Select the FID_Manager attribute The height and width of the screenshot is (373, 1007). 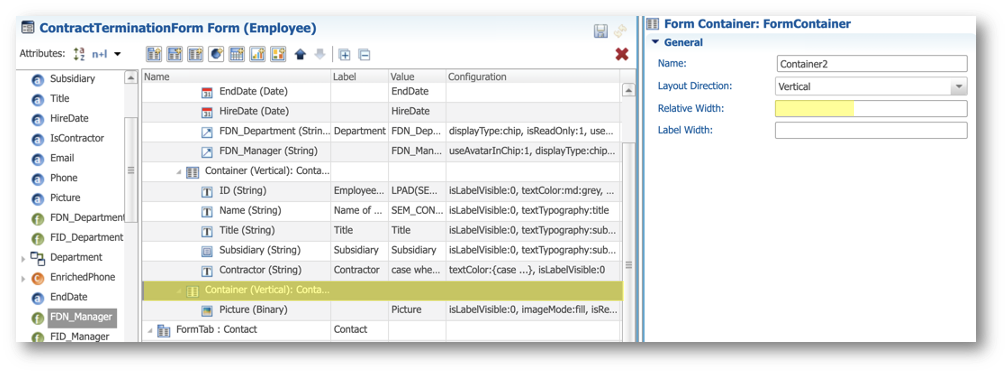(x=79, y=336)
